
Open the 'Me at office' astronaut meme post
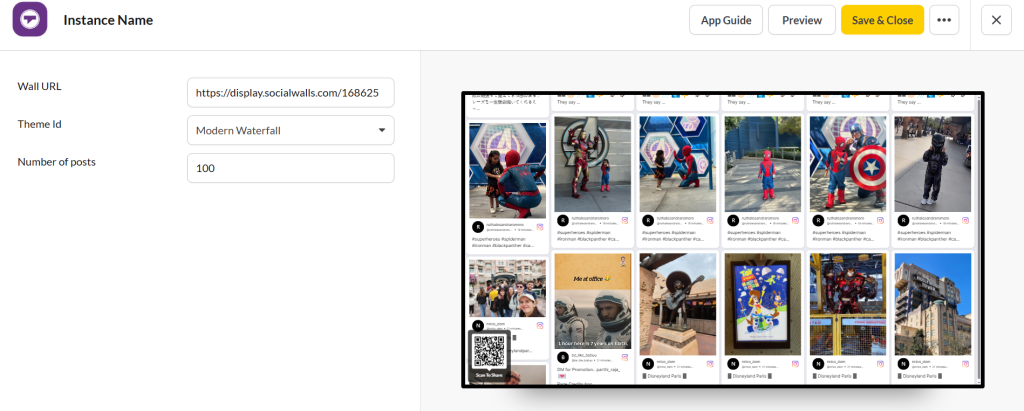(x=592, y=298)
